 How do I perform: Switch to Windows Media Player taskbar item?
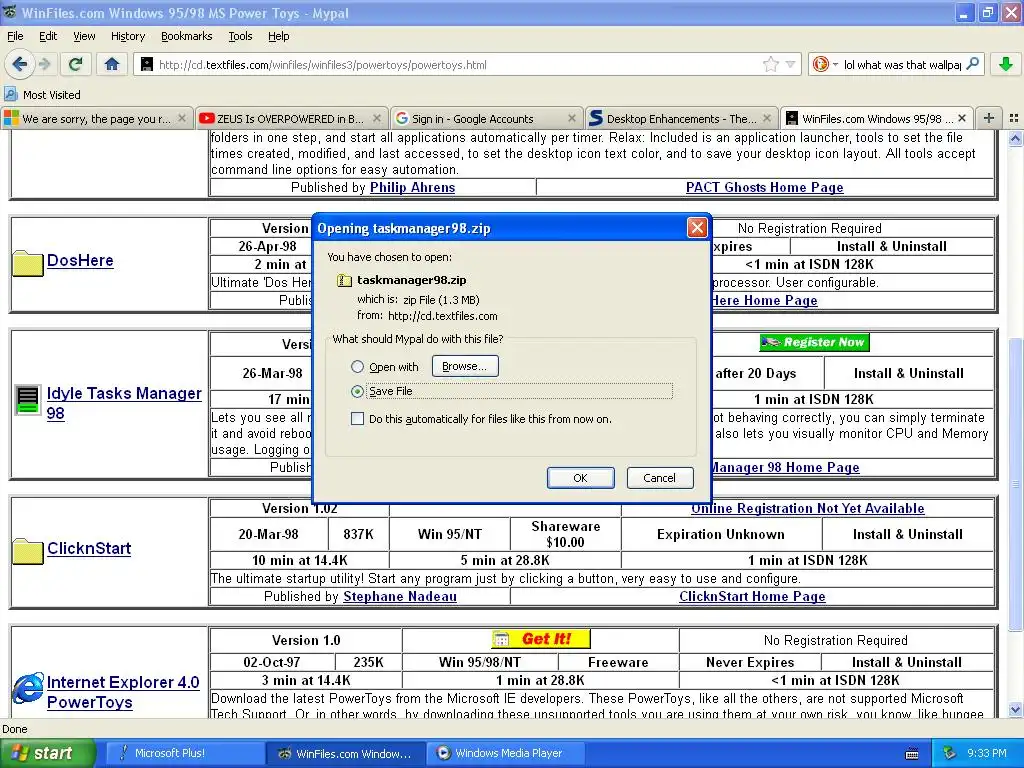tap(506, 753)
